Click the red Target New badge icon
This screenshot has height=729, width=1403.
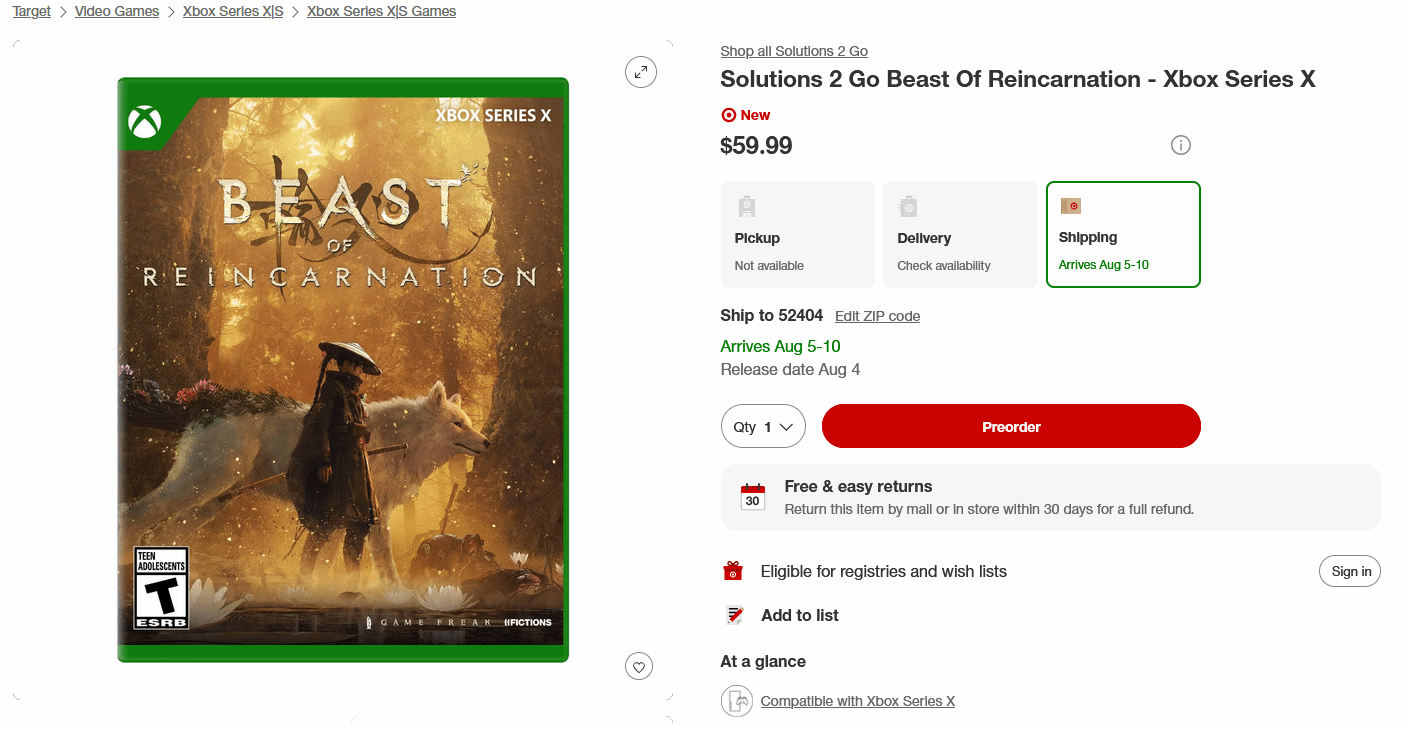point(728,115)
